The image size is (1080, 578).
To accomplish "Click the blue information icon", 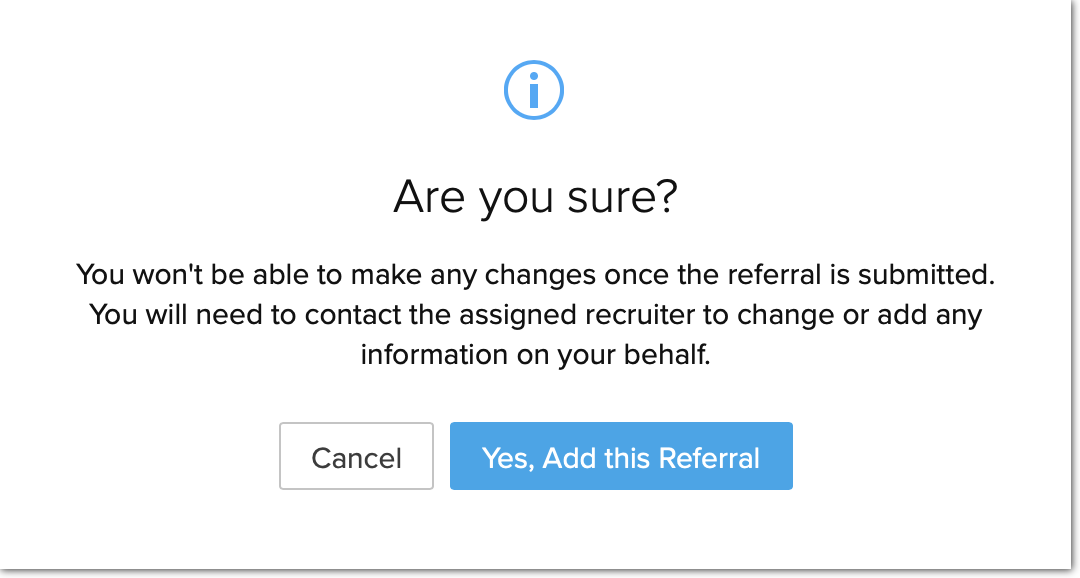I will click(534, 92).
